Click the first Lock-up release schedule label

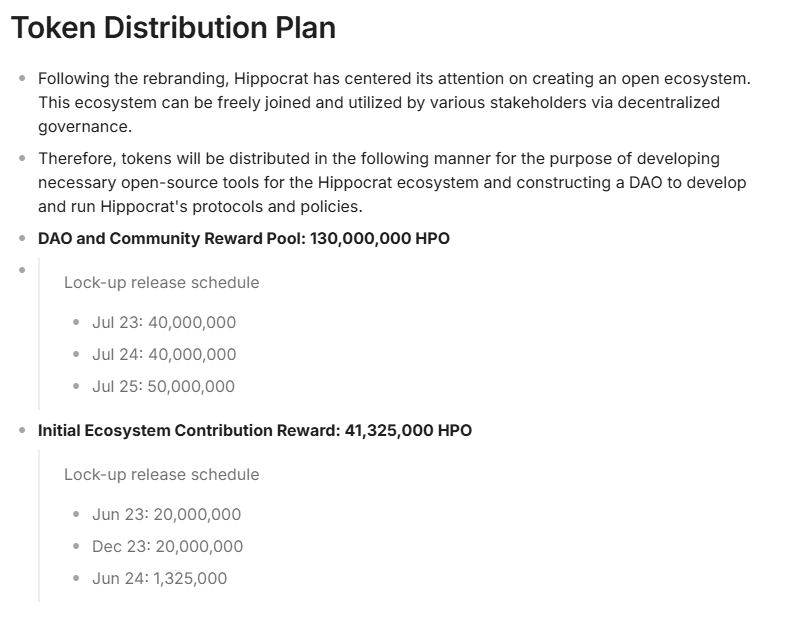coord(162,282)
